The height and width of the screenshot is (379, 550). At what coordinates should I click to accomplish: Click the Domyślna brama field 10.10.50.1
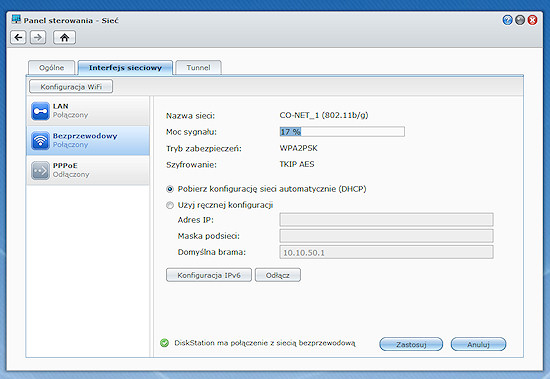click(x=386, y=252)
